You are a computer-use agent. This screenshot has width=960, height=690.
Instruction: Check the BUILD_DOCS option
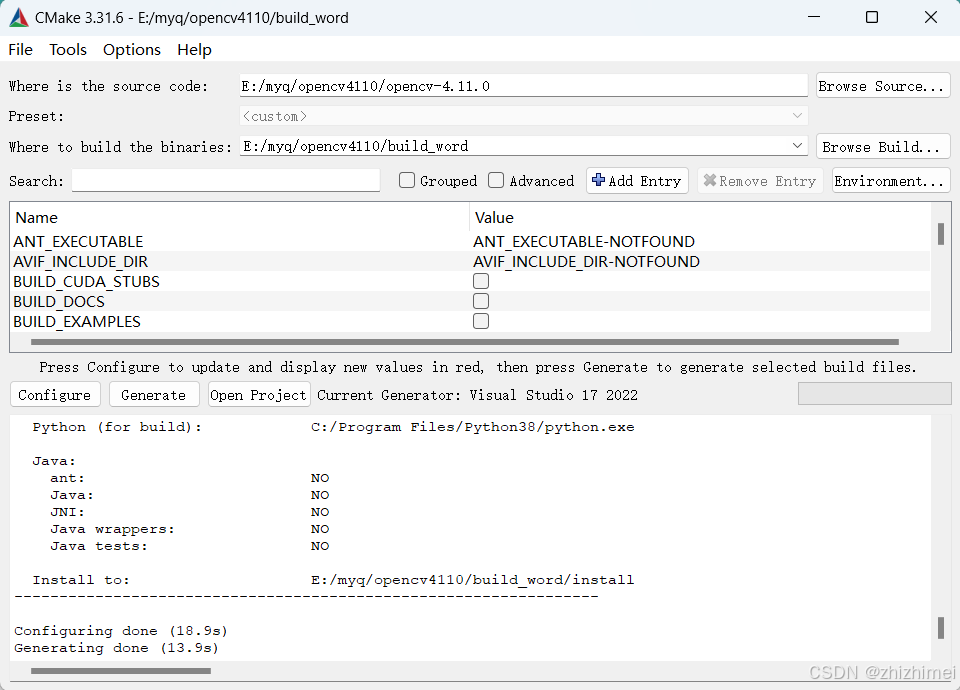[481, 301]
